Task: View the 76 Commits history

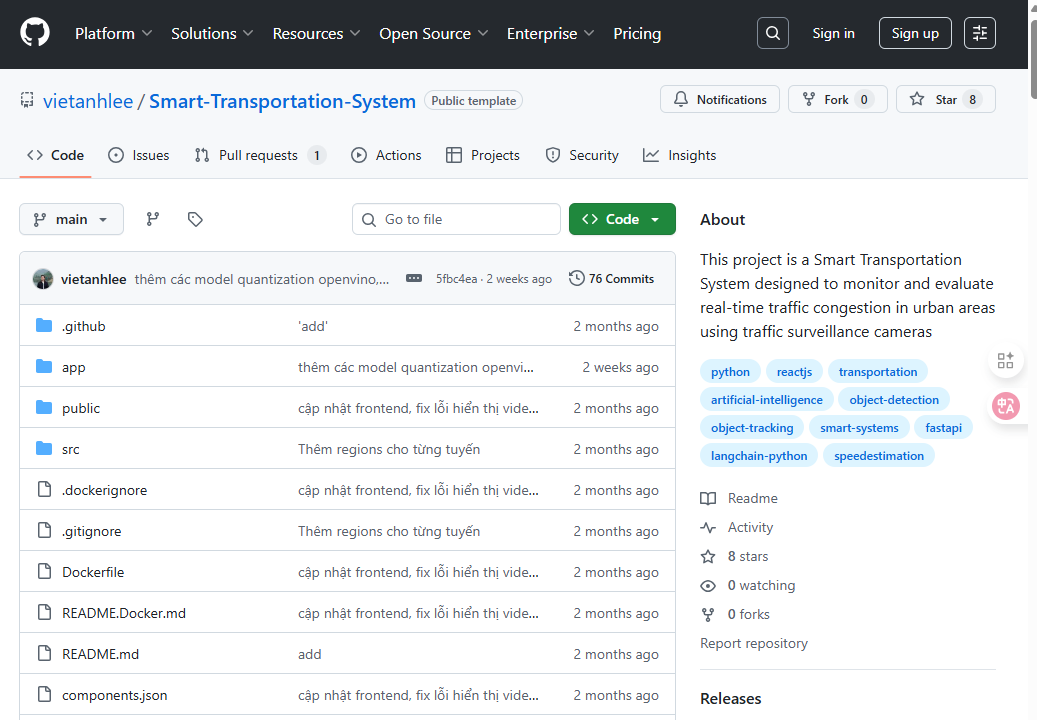Action: click(x=612, y=278)
